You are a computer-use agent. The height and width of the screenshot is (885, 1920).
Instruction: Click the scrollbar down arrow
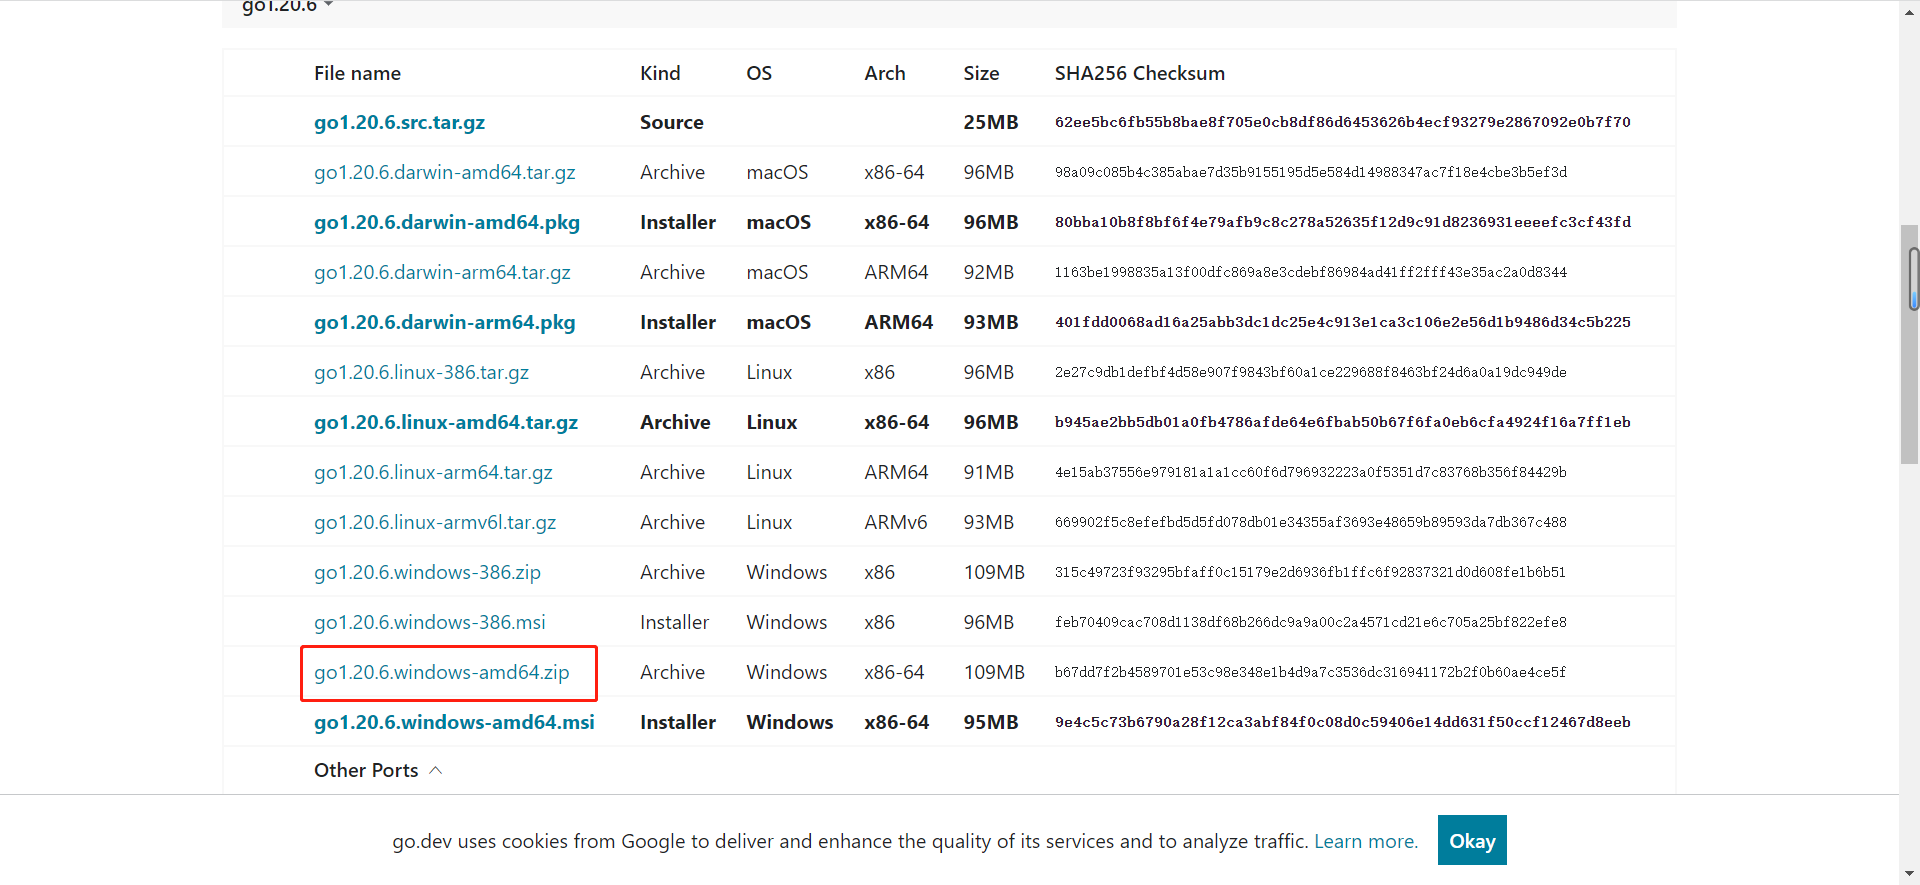click(x=1909, y=874)
